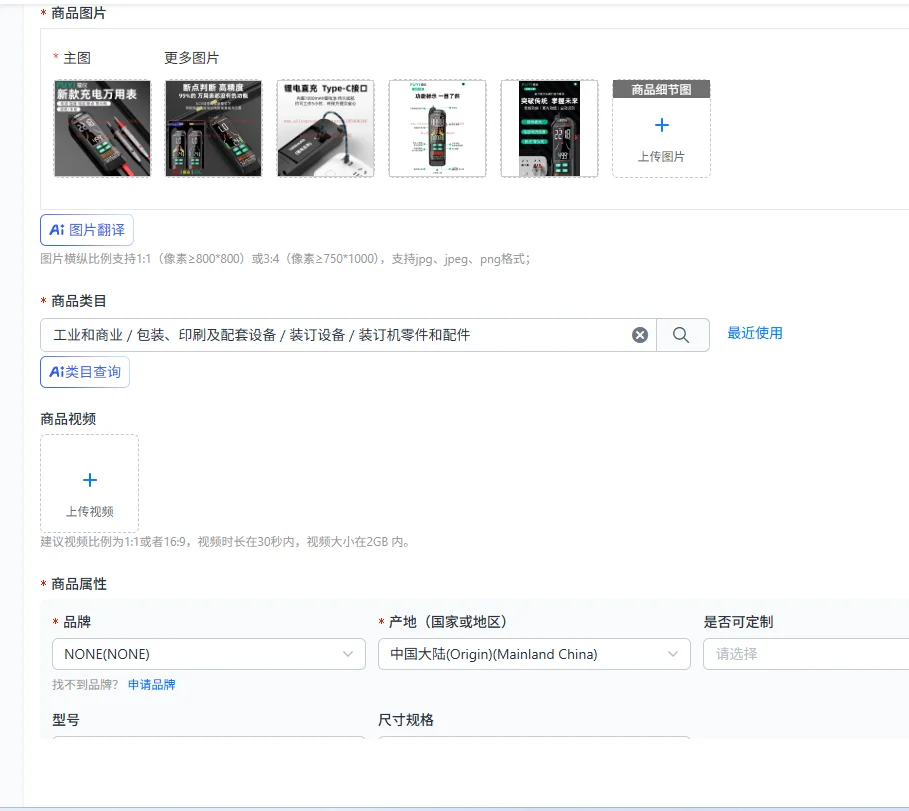The height and width of the screenshot is (811, 909).
Task: Select the 突破传统 掌握未来 image thumbnail
Action: pyautogui.click(x=549, y=128)
